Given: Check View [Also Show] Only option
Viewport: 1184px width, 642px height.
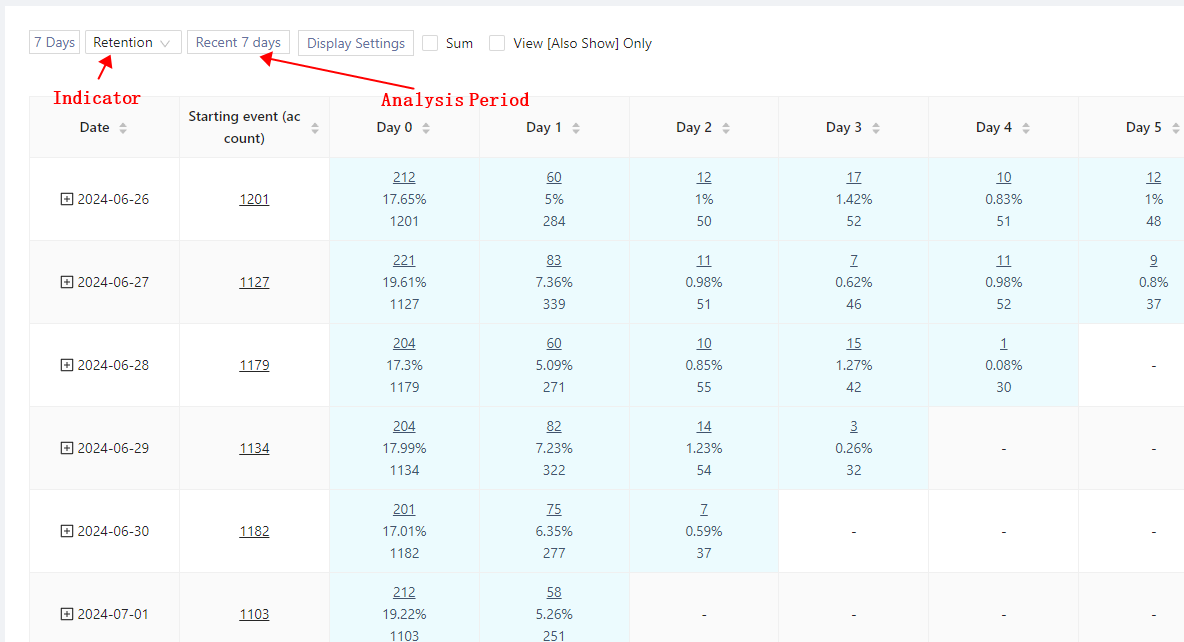Looking at the screenshot, I should (x=497, y=43).
